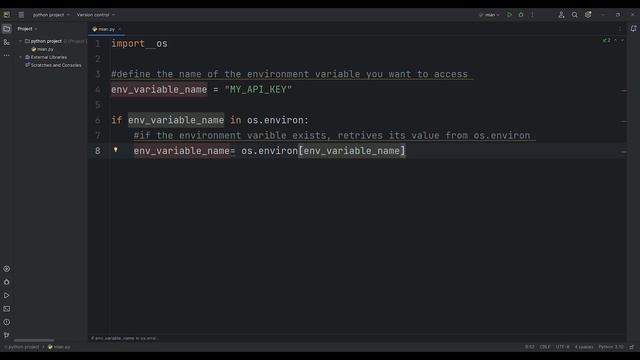The image size is (640, 360).
Task: Click the "MY_API_KEY" string literal
Action: (x=258, y=89)
